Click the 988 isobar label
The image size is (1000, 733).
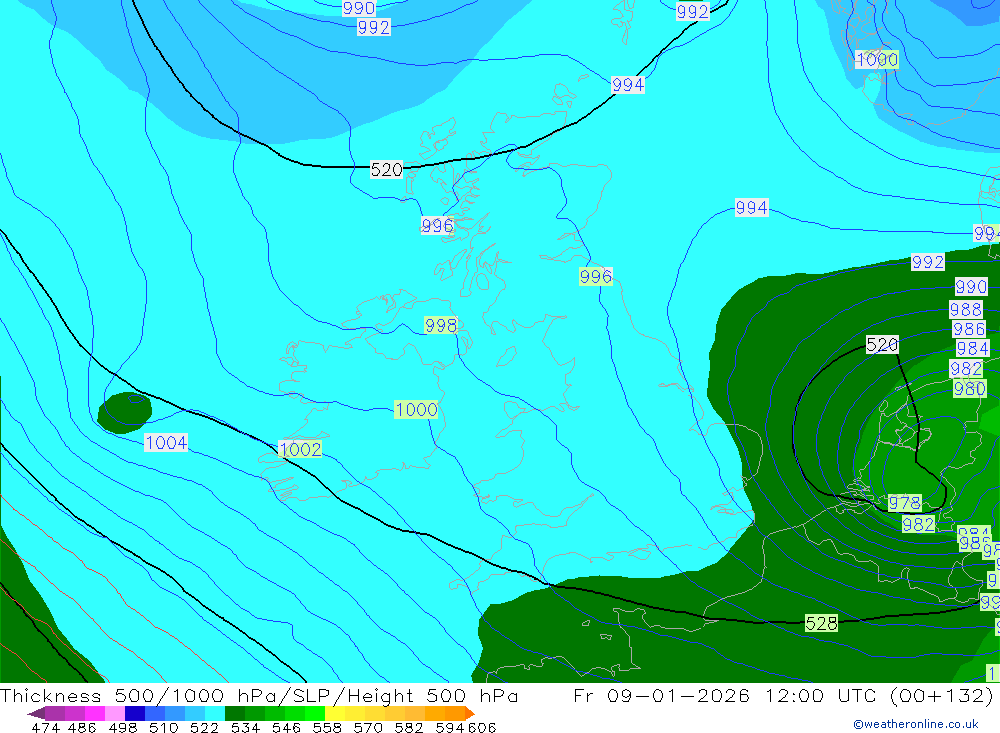(966, 309)
